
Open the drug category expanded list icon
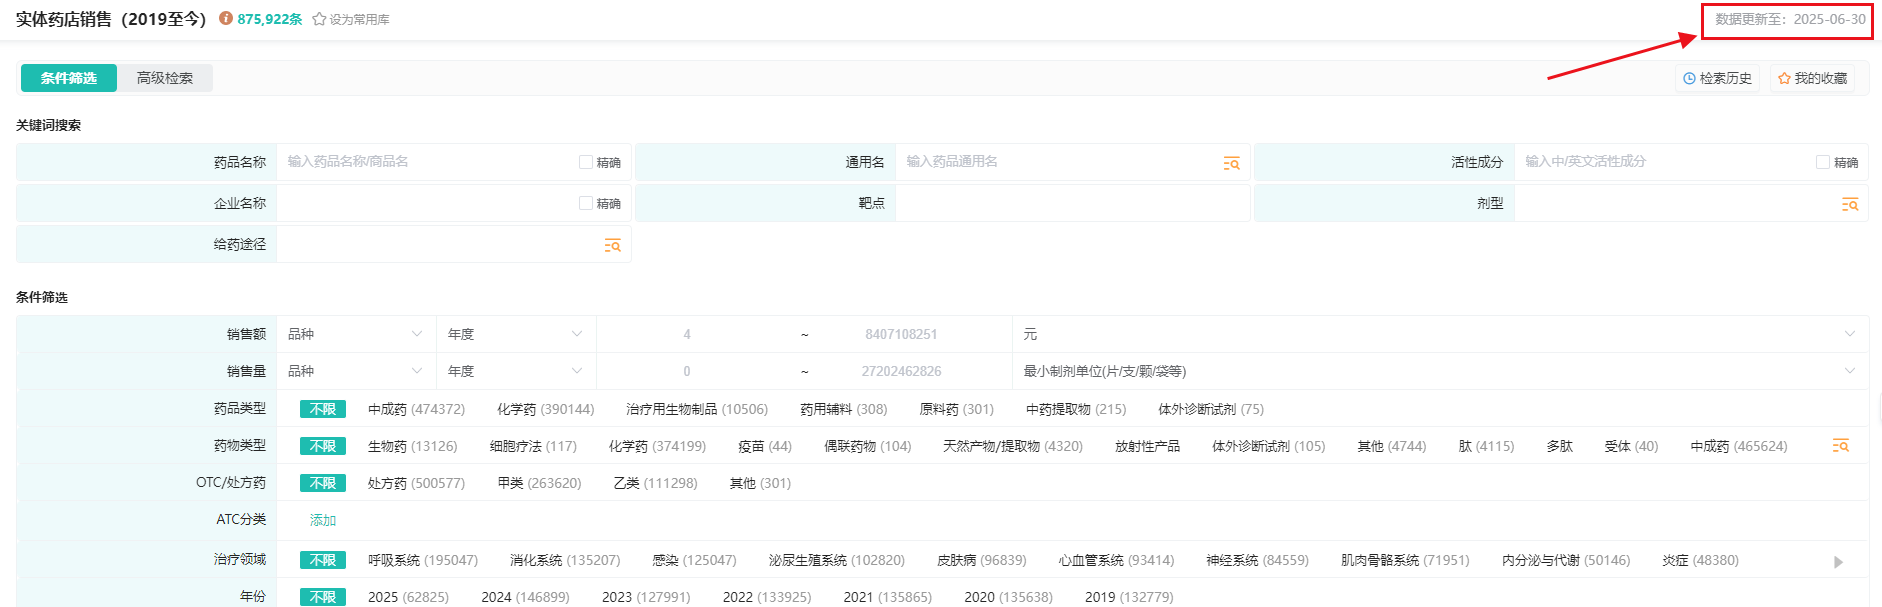pos(1840,446)
